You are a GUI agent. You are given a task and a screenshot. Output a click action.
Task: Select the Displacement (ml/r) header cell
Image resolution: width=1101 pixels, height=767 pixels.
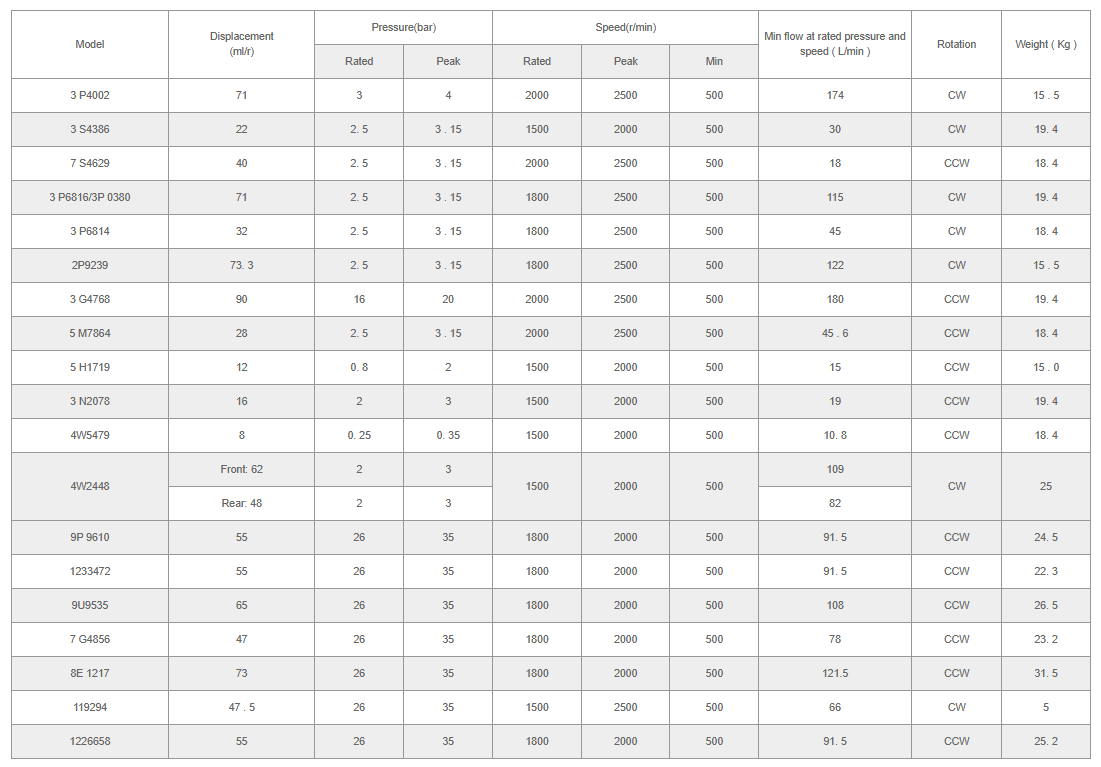[x=241, y=44]
